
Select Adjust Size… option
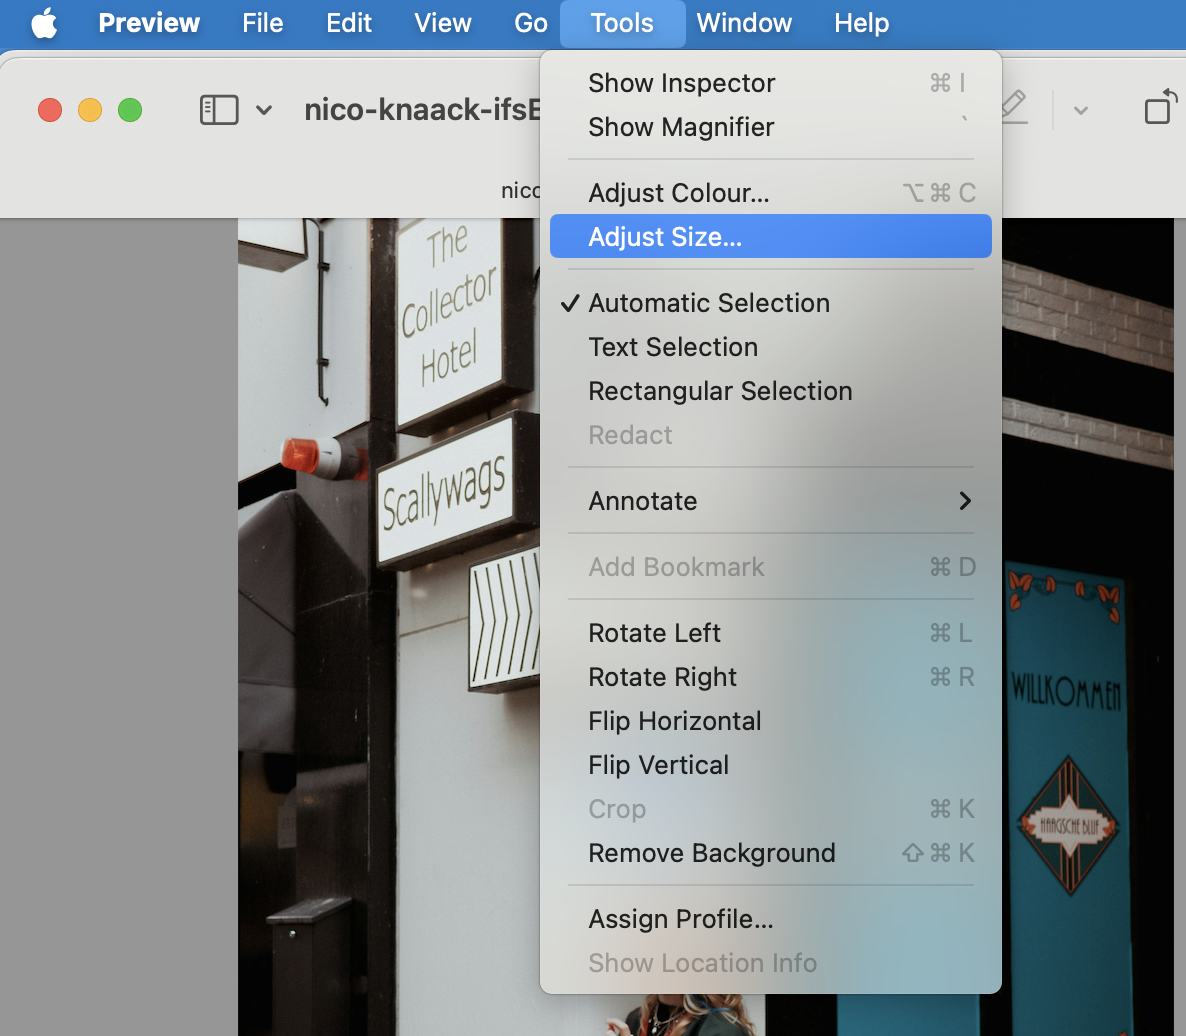click(x=771, y=237)
